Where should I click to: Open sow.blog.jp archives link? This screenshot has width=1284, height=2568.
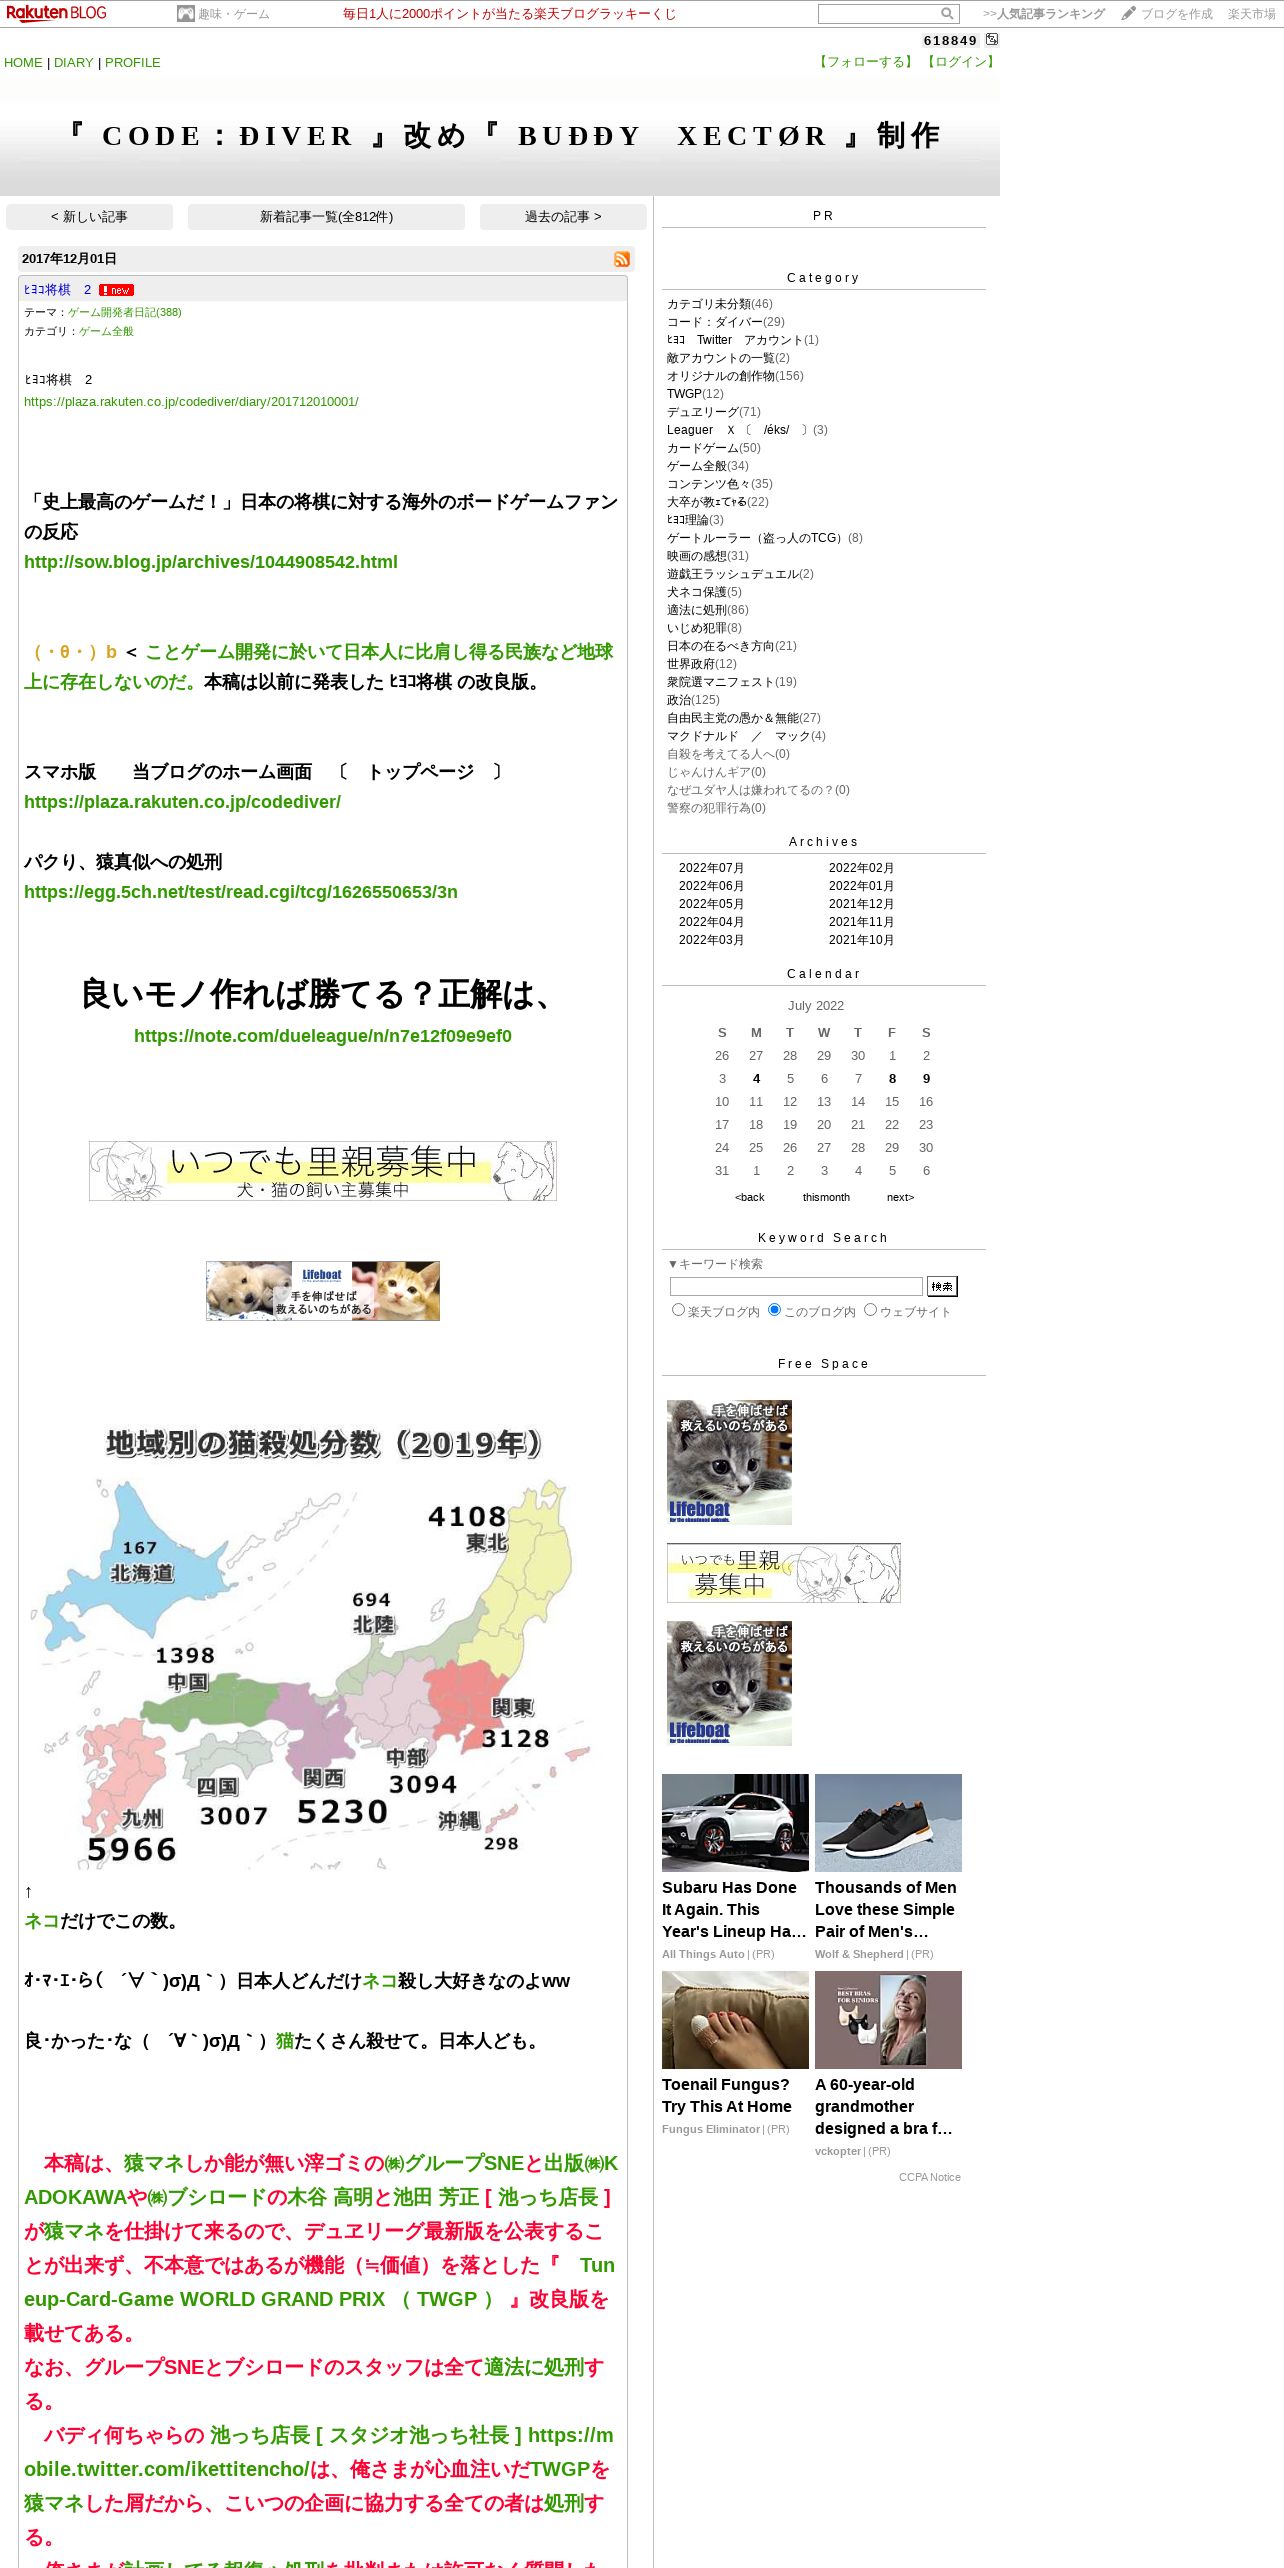coord(211,562)
